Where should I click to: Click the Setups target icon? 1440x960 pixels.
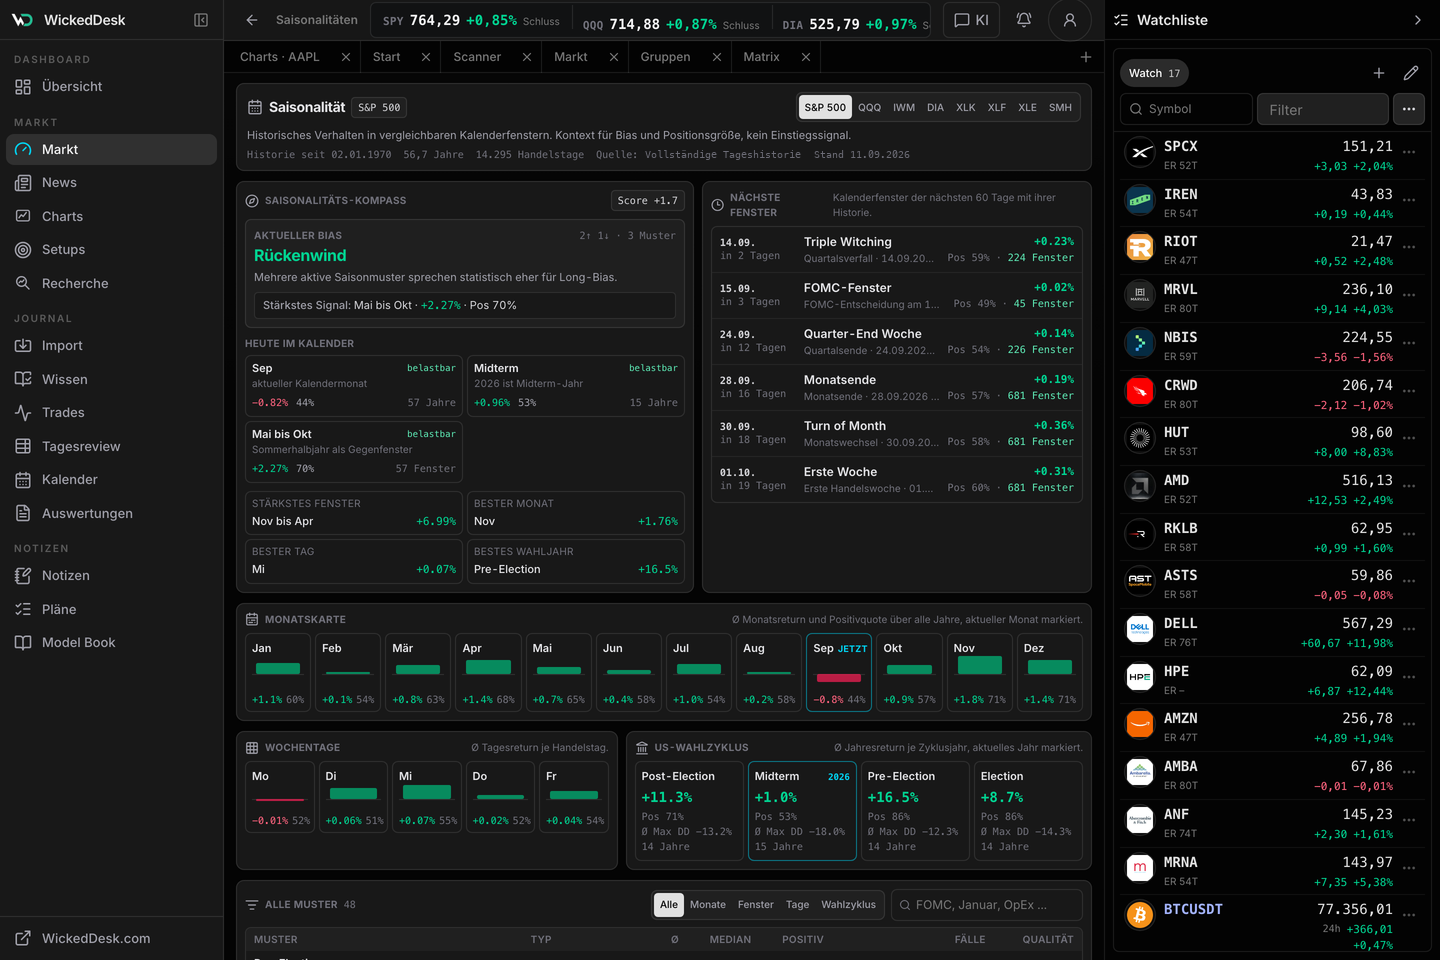[x=23, y=250]
